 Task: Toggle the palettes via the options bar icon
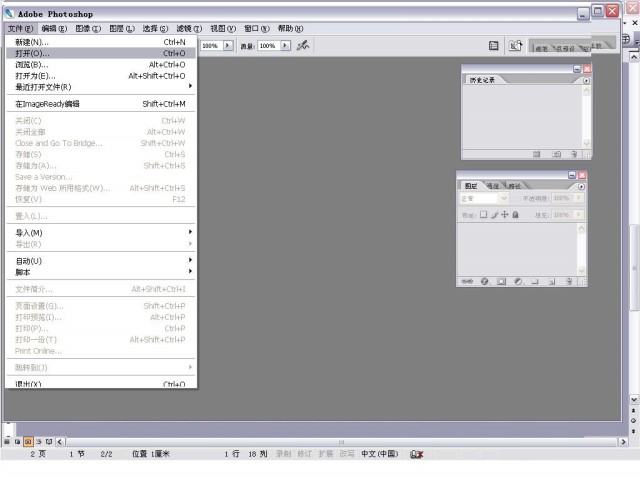pos(493,46)
